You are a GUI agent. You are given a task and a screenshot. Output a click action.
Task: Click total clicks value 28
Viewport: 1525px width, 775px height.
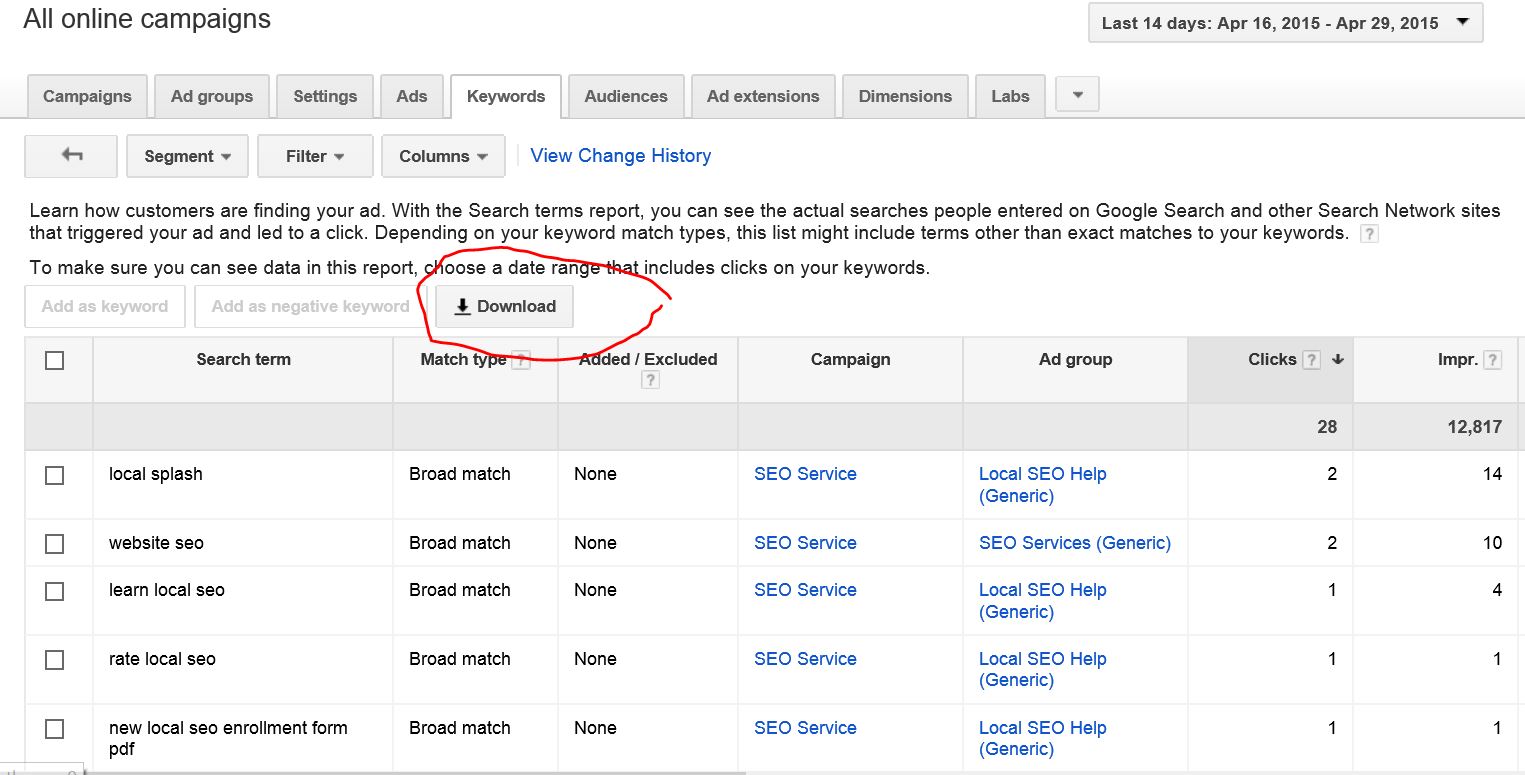[1327, 427]
